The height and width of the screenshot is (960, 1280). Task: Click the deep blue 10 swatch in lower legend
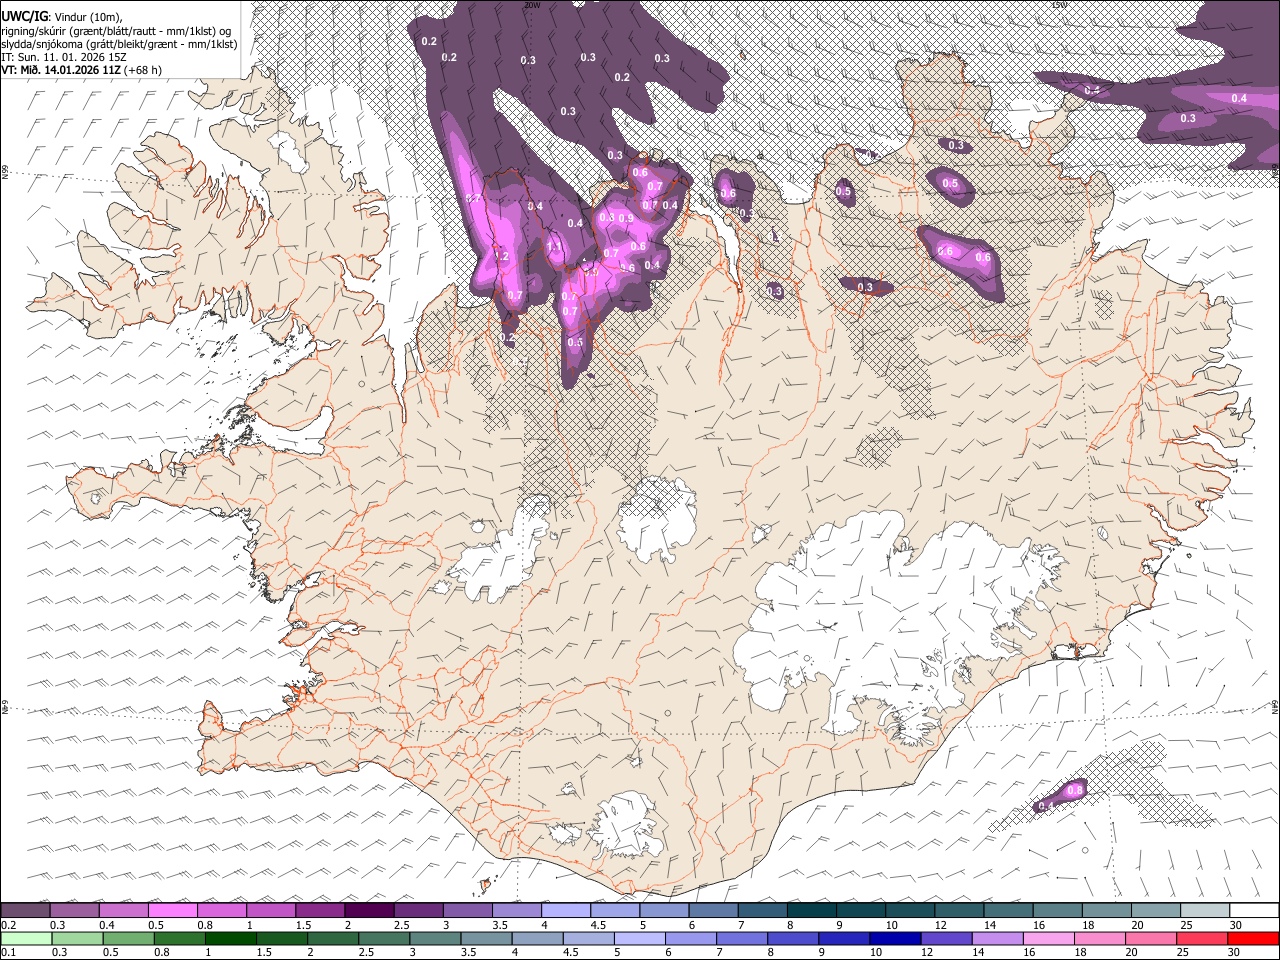coord(895,938)
